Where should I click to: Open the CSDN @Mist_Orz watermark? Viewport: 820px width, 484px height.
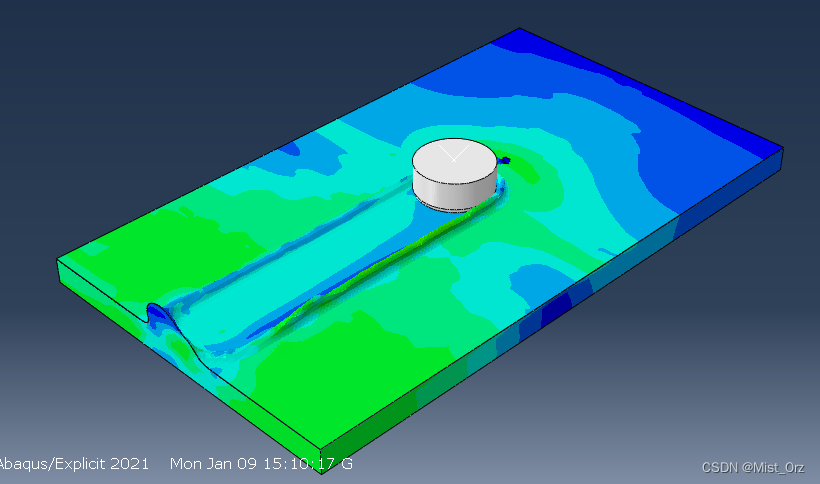coord(752,467)
